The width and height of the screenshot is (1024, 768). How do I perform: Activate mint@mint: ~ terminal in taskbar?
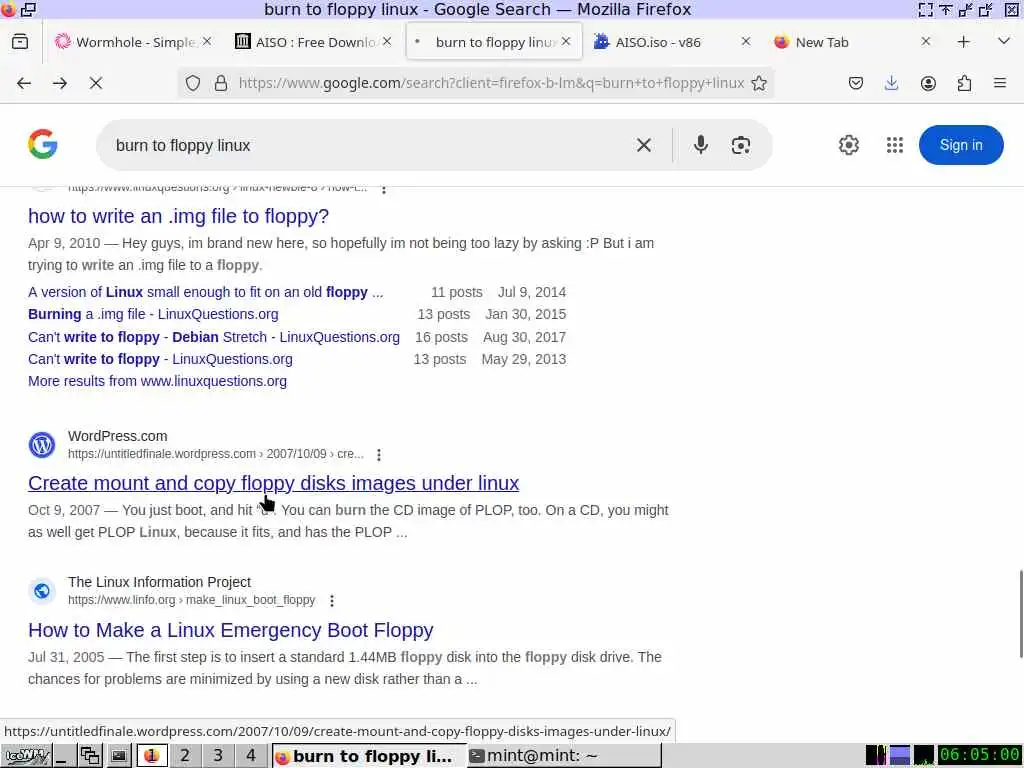pyautogui.click(x=564, y=756)
